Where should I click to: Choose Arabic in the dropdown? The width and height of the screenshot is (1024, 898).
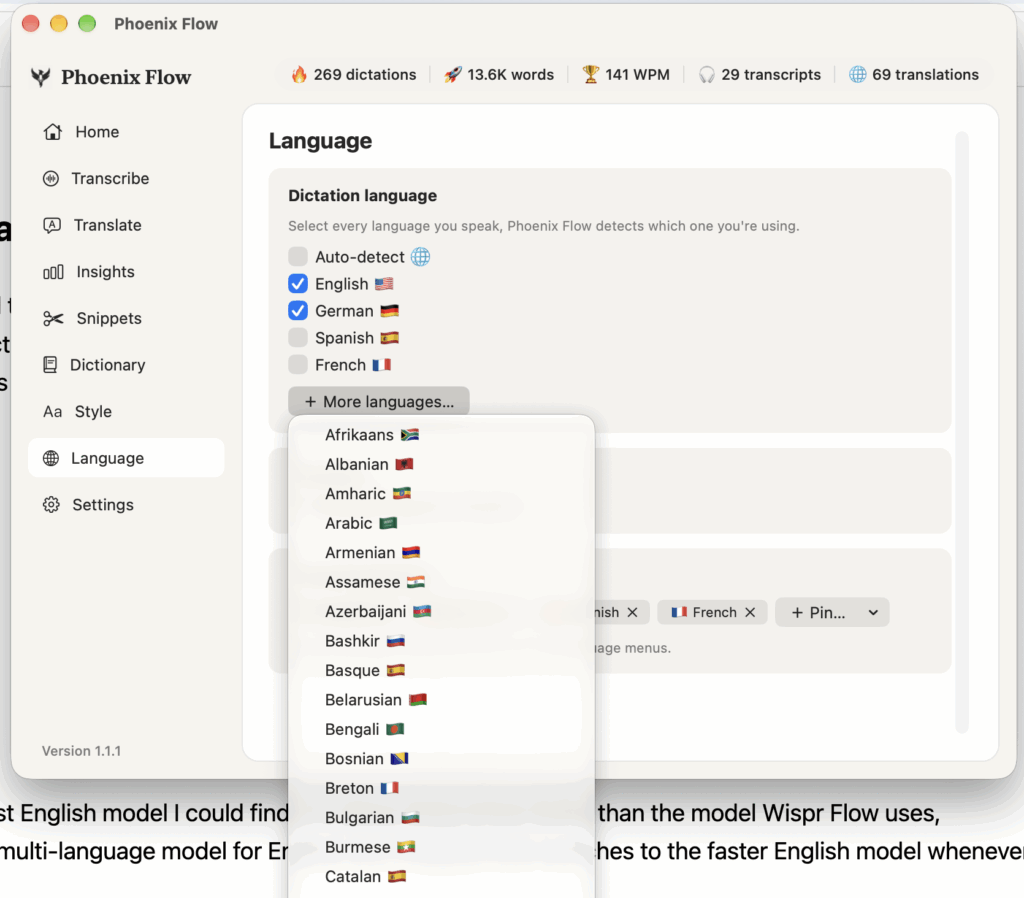point(441,523)
